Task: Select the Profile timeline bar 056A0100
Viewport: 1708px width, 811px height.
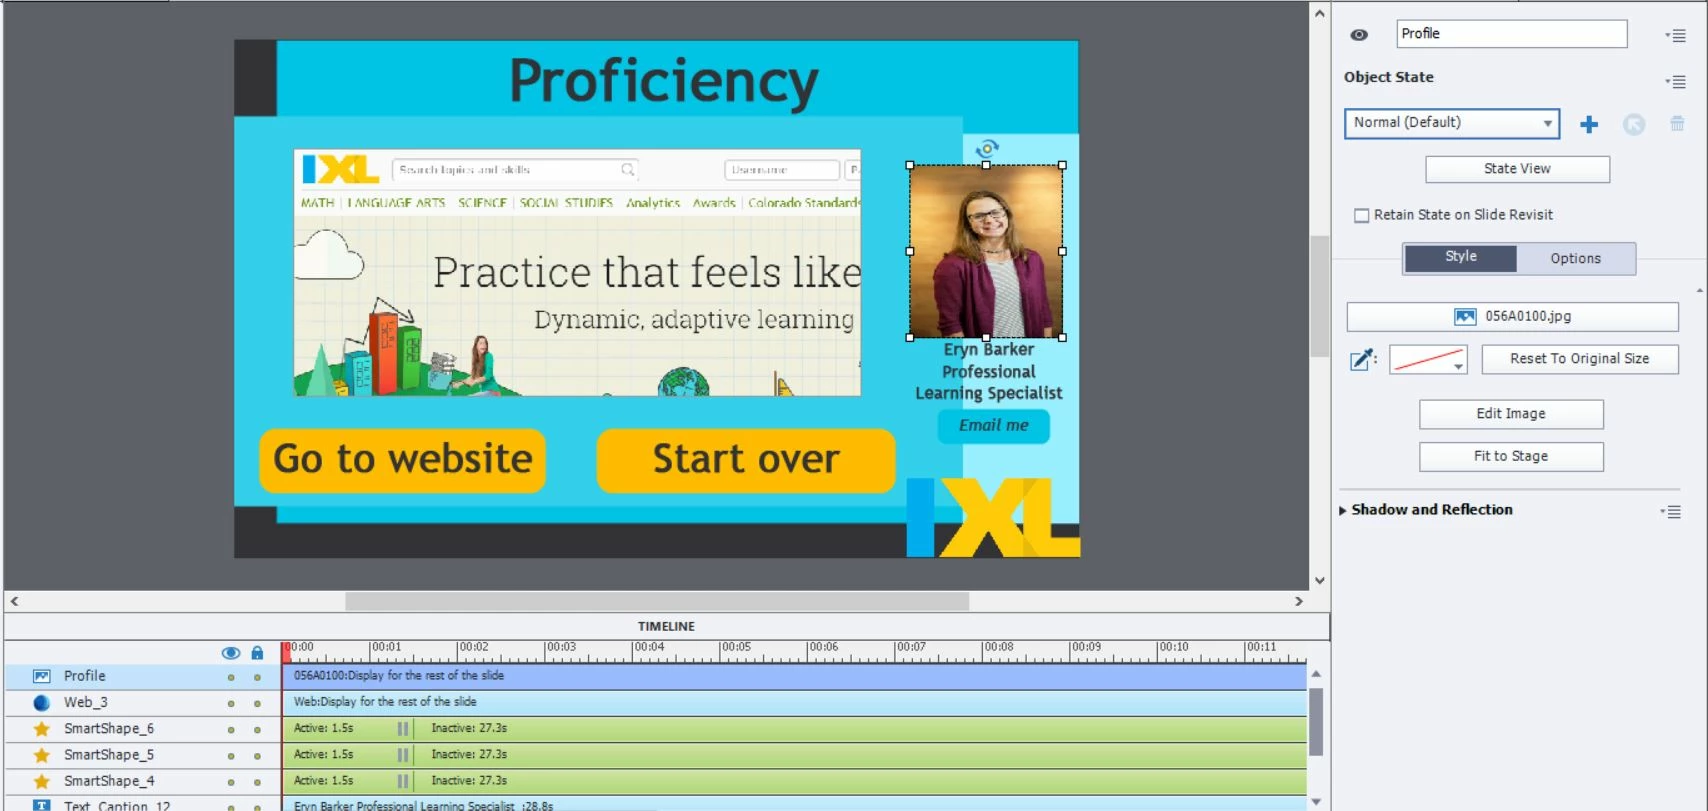Action: pyautogui.click(x=794, y=676)
